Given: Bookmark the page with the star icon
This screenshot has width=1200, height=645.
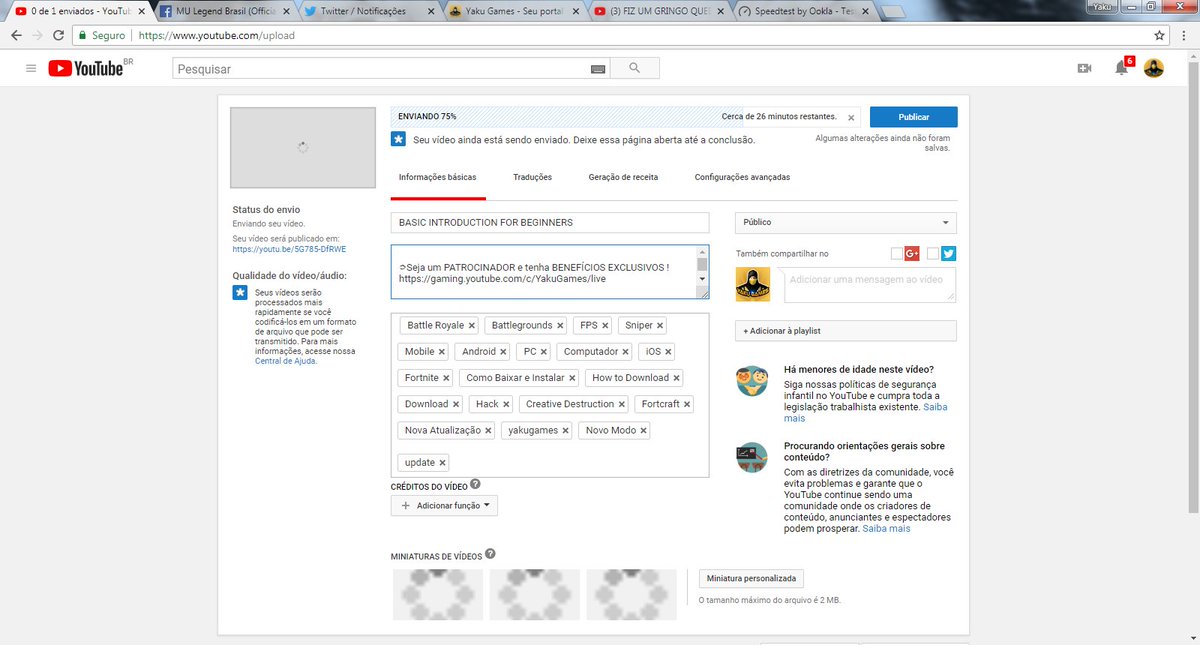Looking at the screenshot, I should point(1159,35).
